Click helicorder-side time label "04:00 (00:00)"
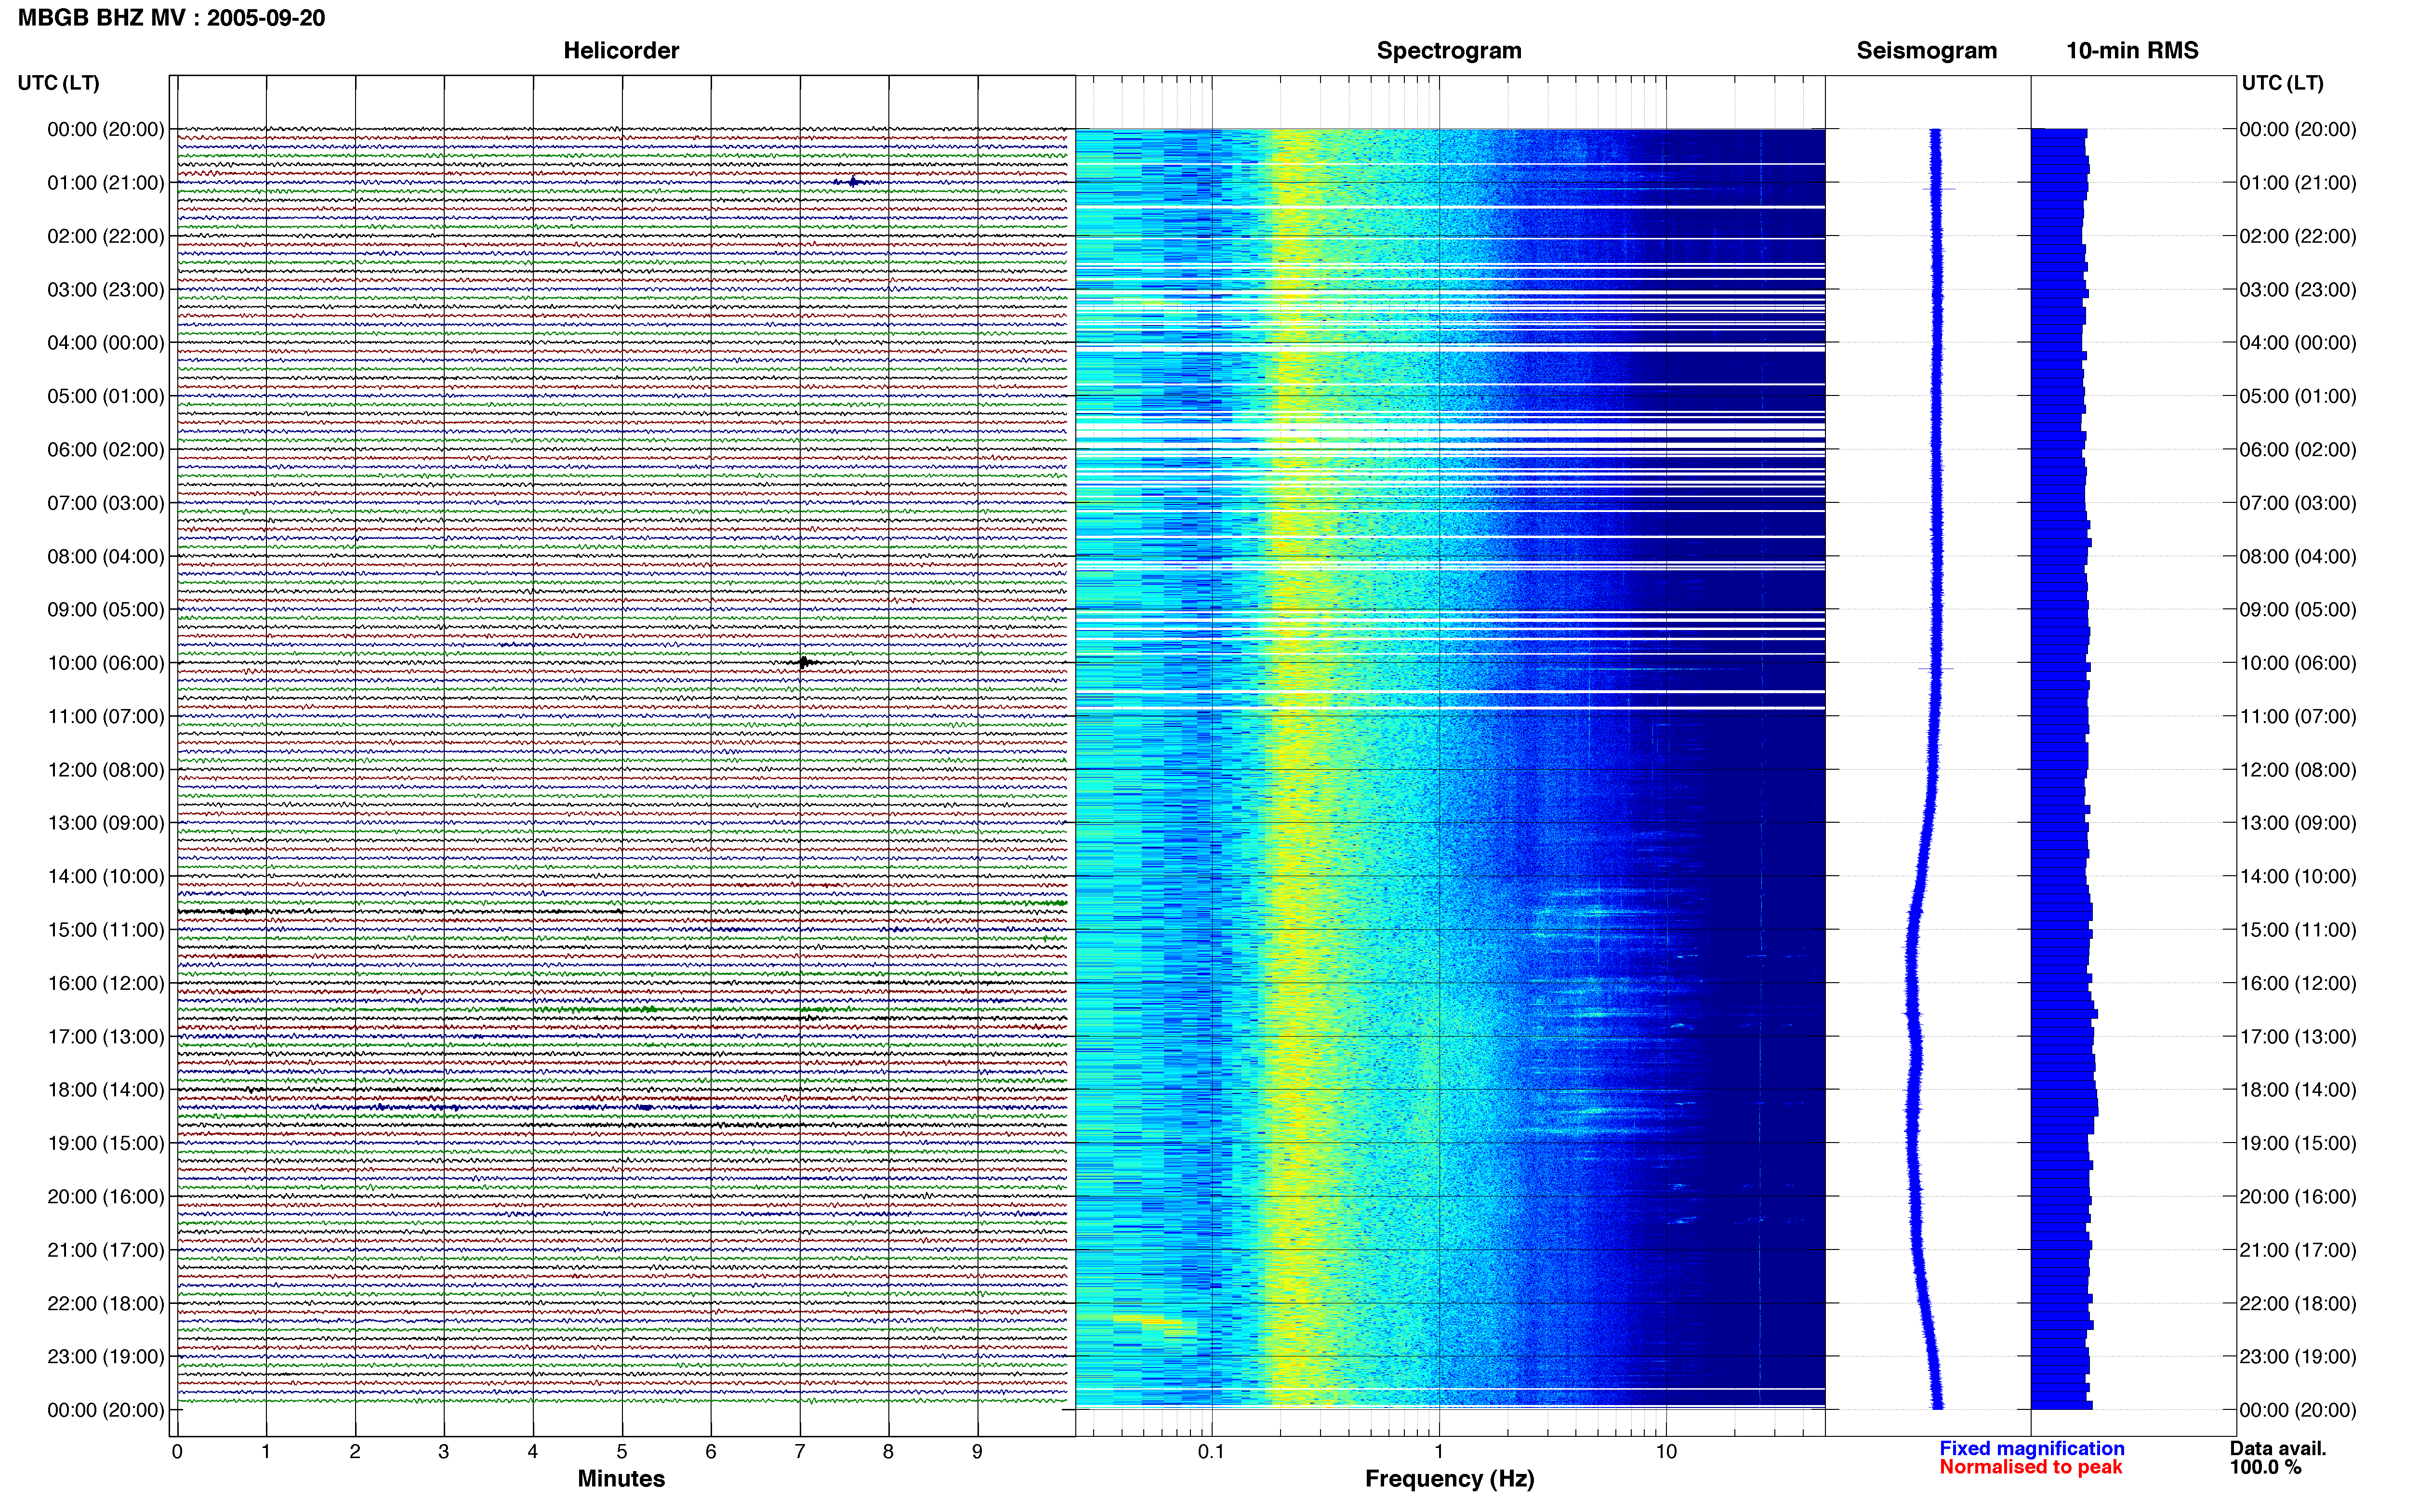Screen dimensions: 2418x1512 pos(106,343)
